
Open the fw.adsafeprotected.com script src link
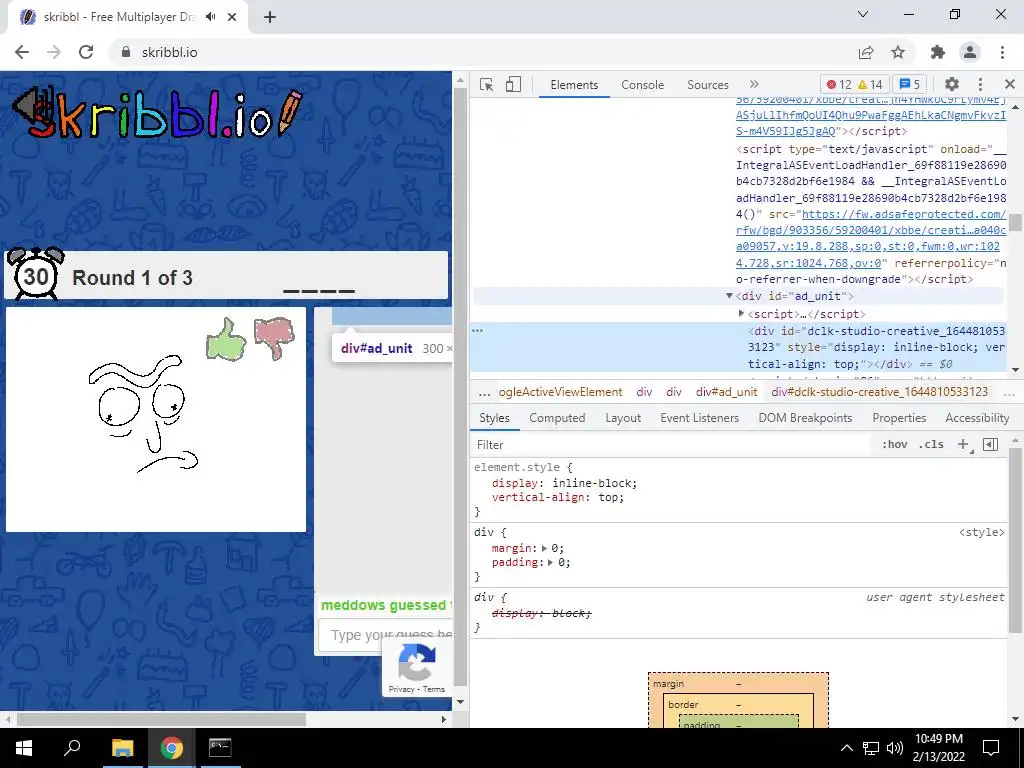point(871,238)
